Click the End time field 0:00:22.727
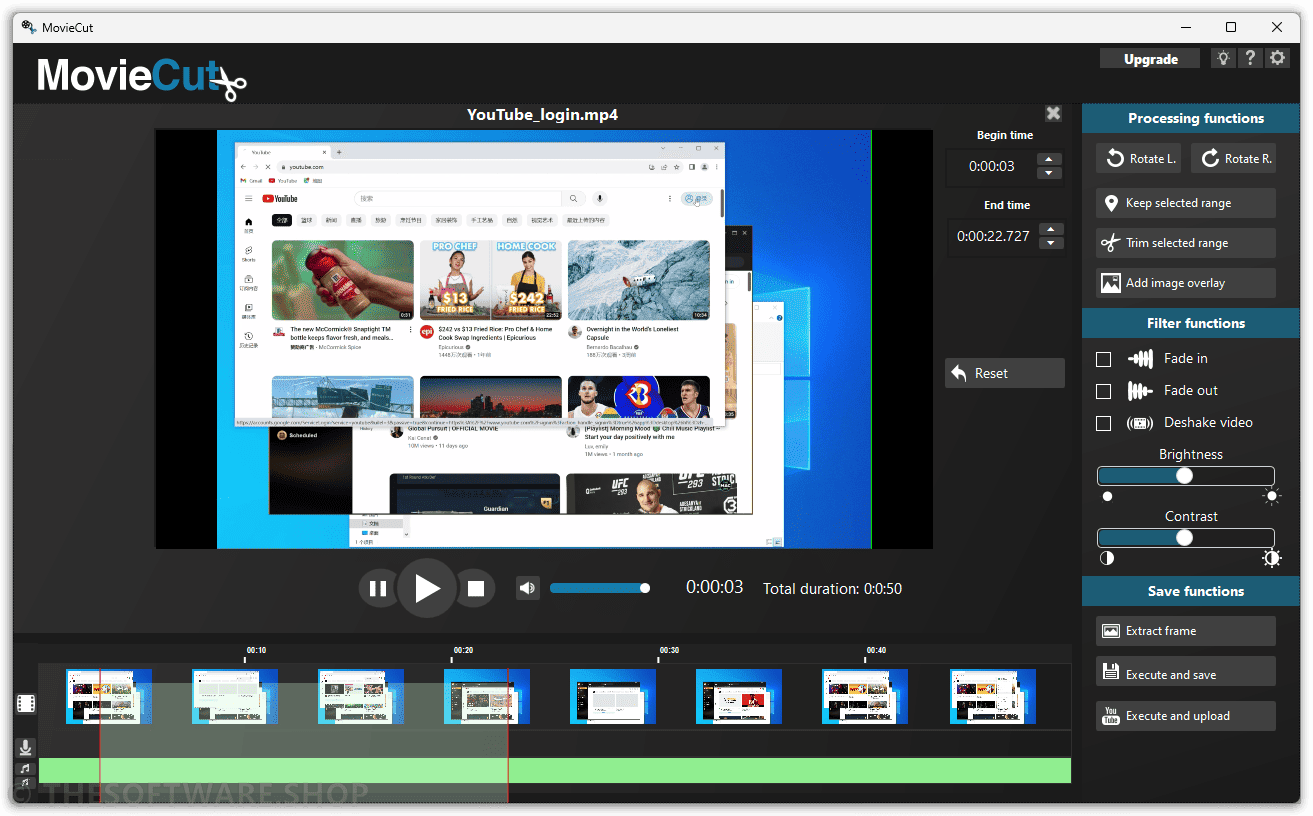The height and width of the screenshot is (816, 1313). (x=992, y=237)
